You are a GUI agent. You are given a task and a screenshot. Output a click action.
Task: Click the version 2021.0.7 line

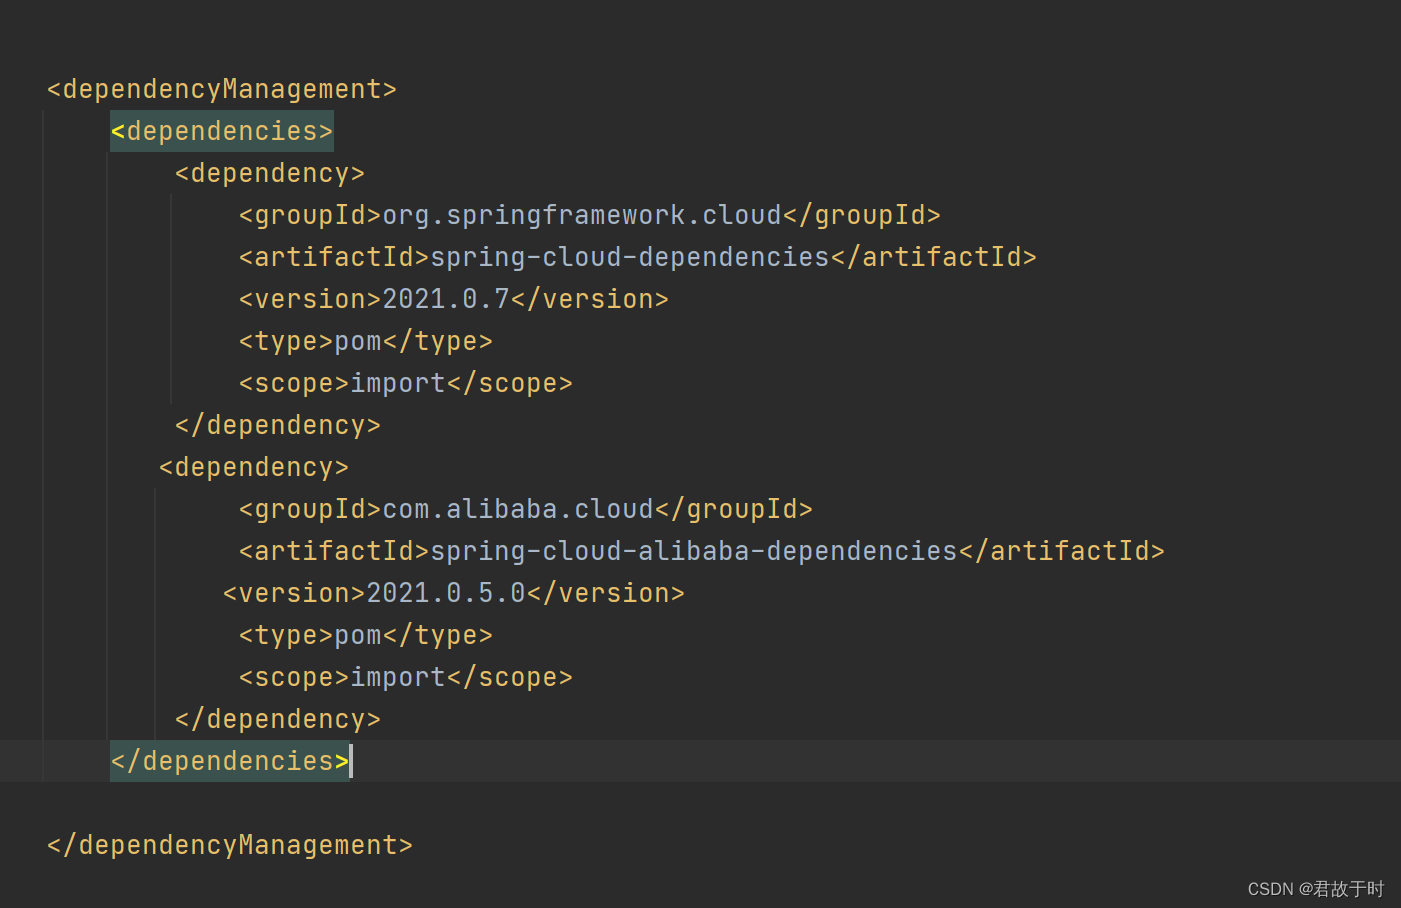[x=454, y=299]
